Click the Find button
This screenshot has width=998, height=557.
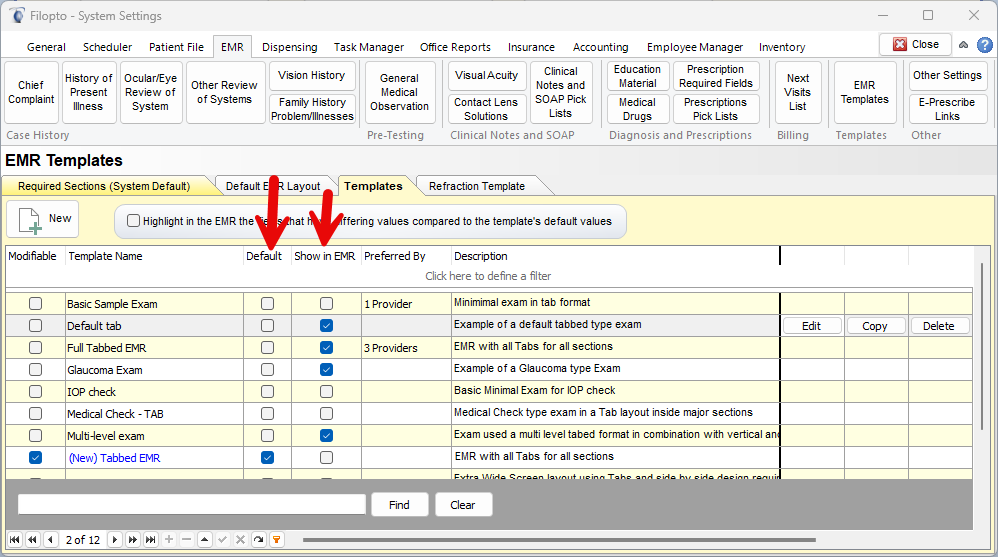point(399,505)
